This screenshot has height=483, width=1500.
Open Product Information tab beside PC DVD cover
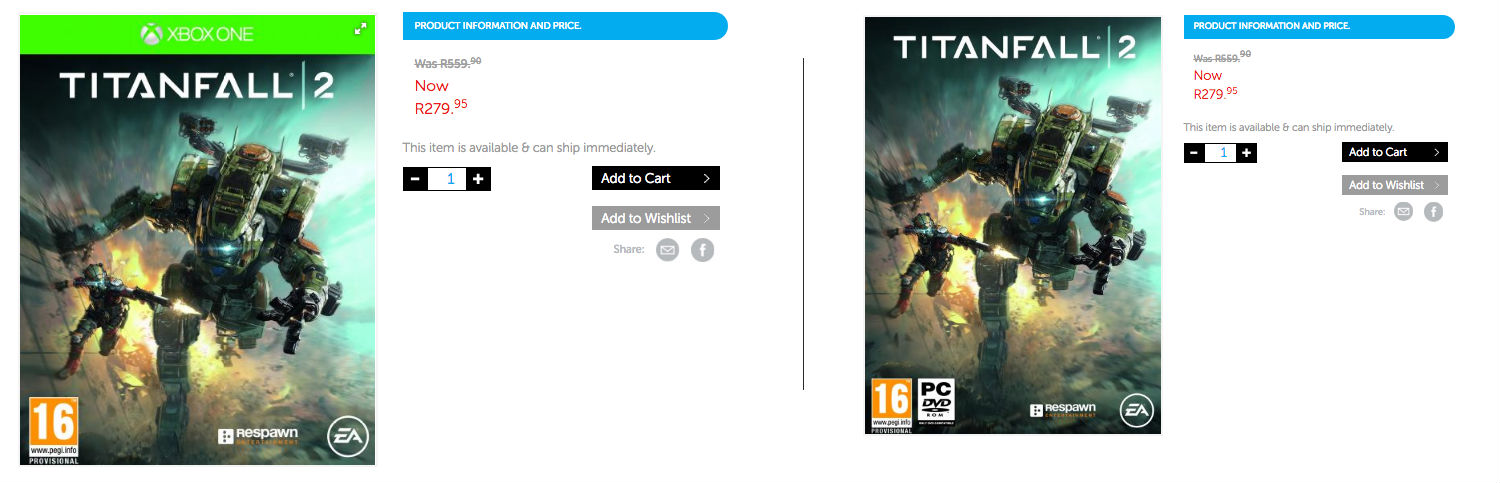point(1319,26)
